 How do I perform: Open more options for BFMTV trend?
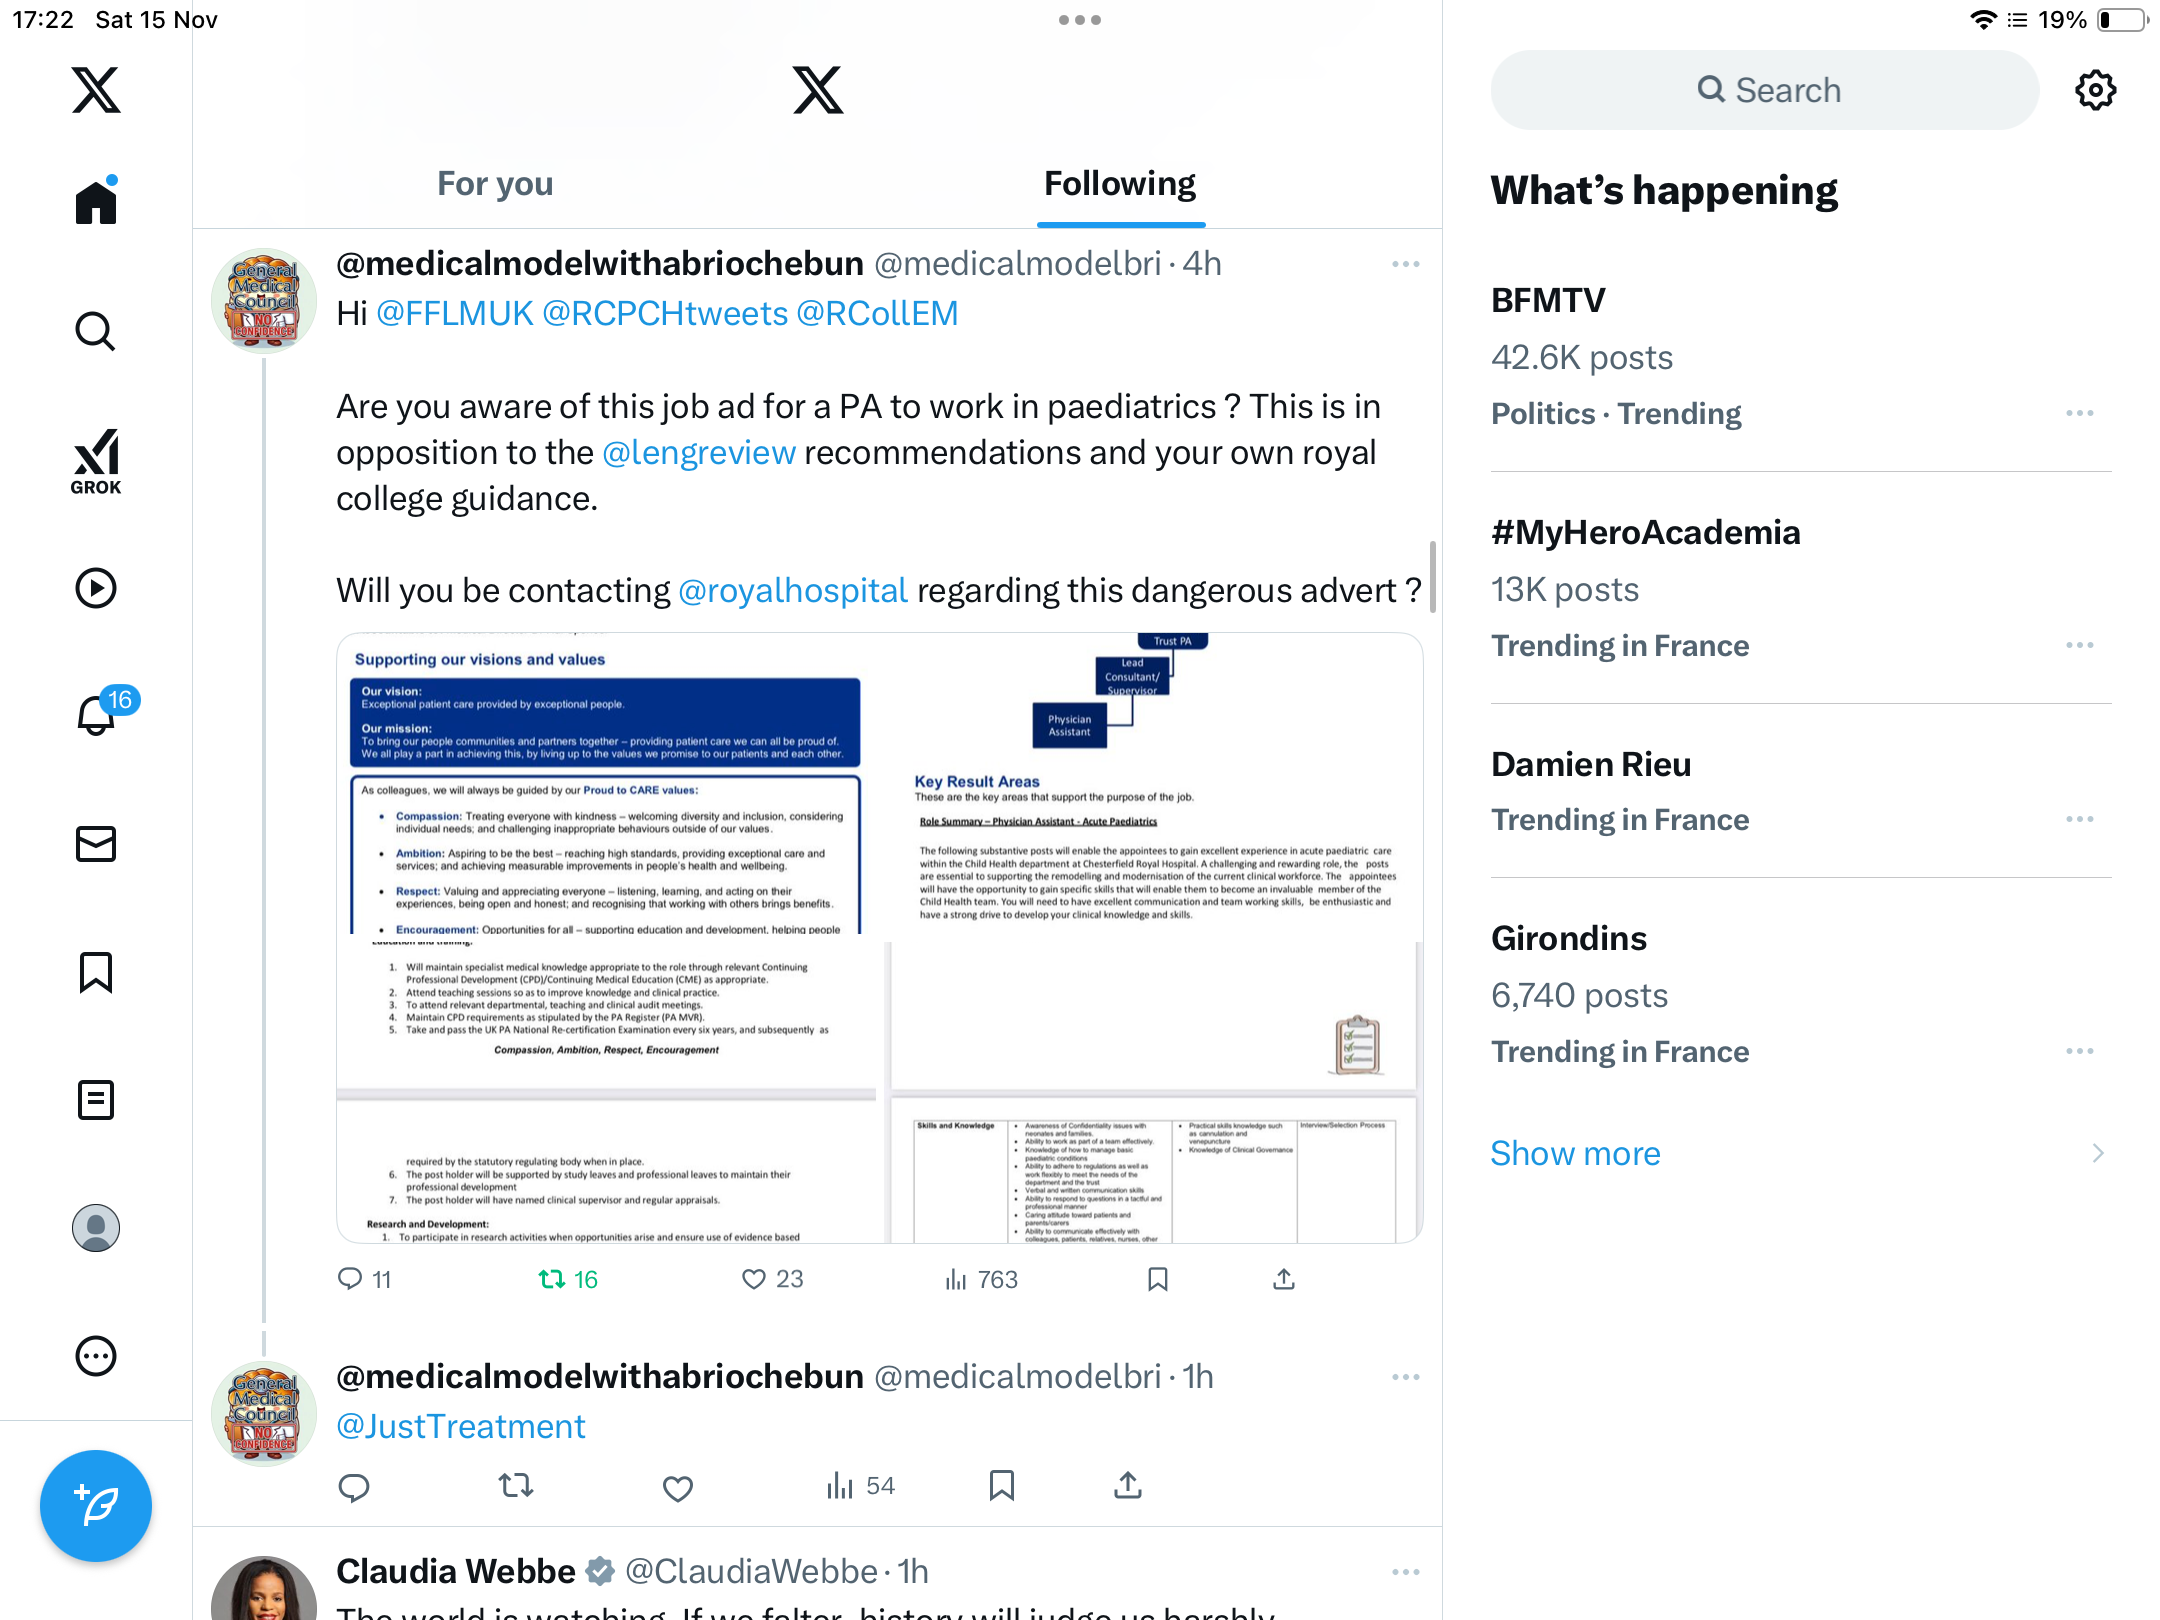click(x=2080, y=413)
